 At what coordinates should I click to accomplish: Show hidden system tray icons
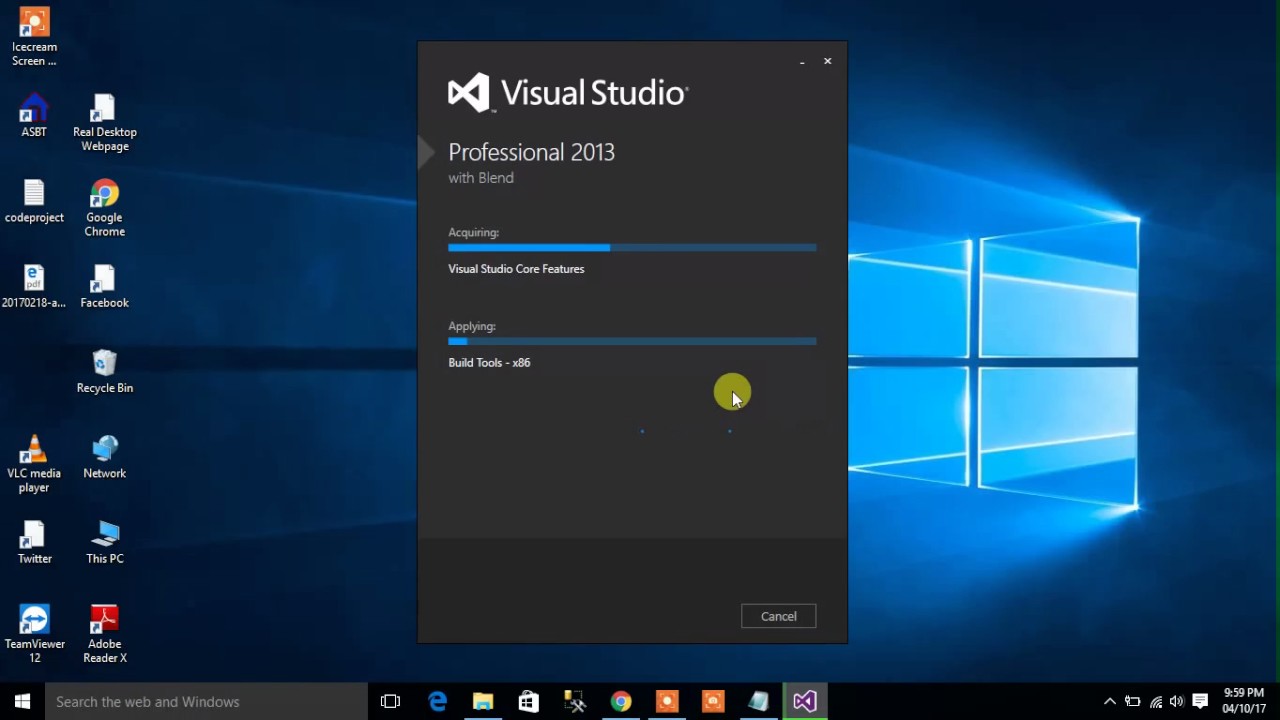coord(1109,702)
